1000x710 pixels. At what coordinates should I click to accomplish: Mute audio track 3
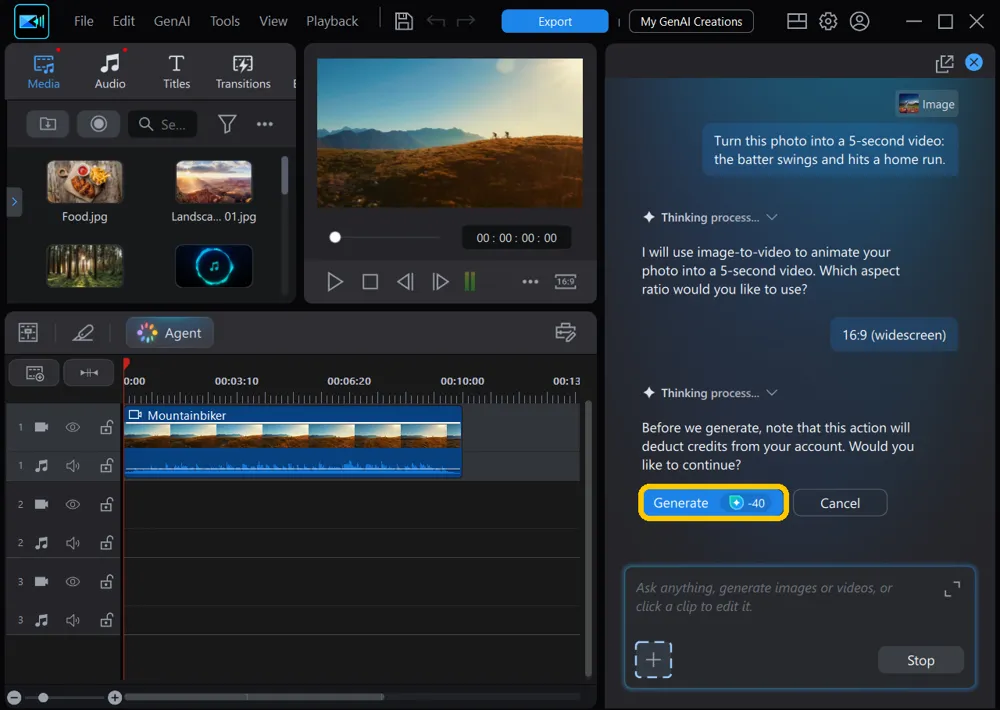(x=73, y=620)
